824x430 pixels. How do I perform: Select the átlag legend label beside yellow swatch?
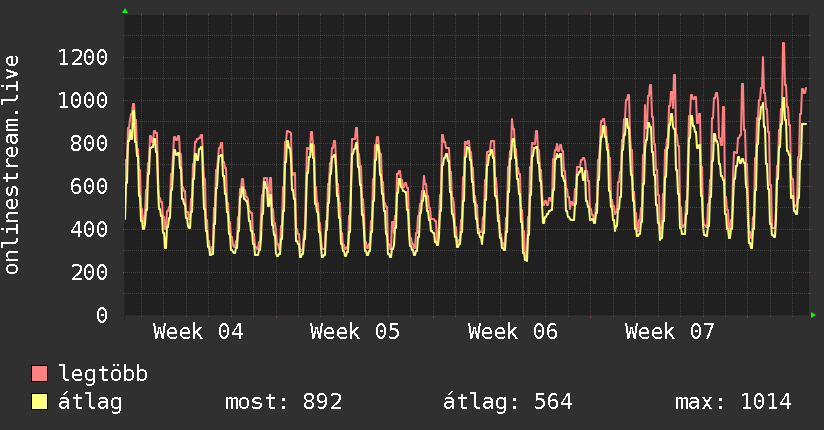click(91, 402)
